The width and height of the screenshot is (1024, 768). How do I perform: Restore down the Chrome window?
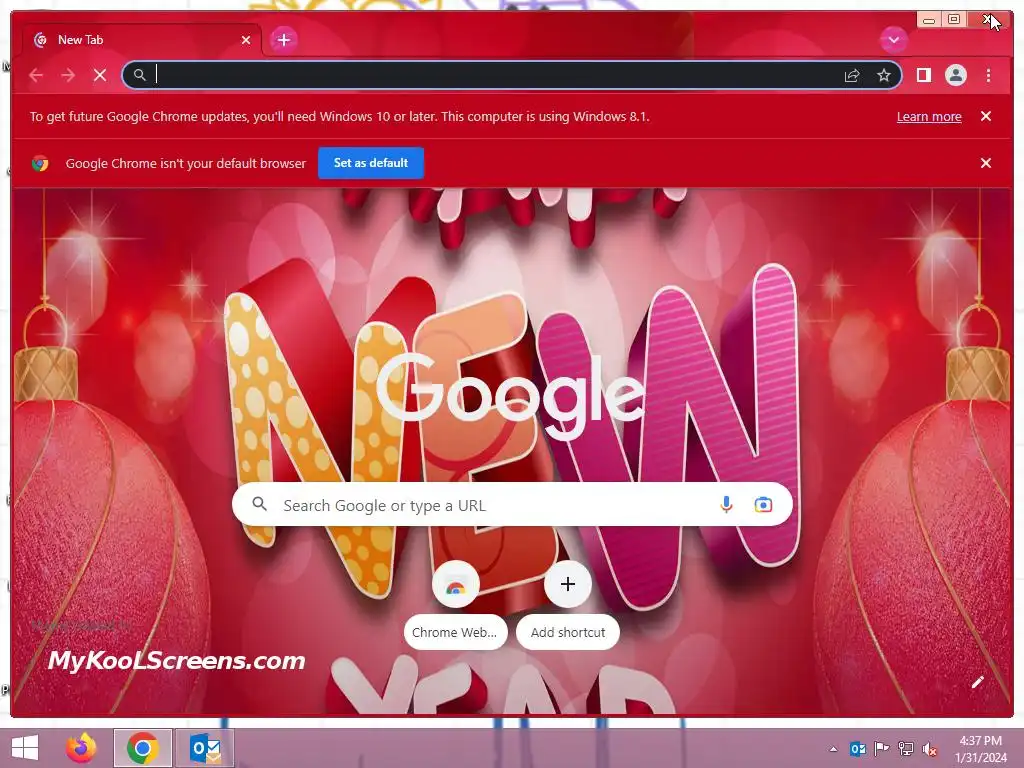point(953,20)
